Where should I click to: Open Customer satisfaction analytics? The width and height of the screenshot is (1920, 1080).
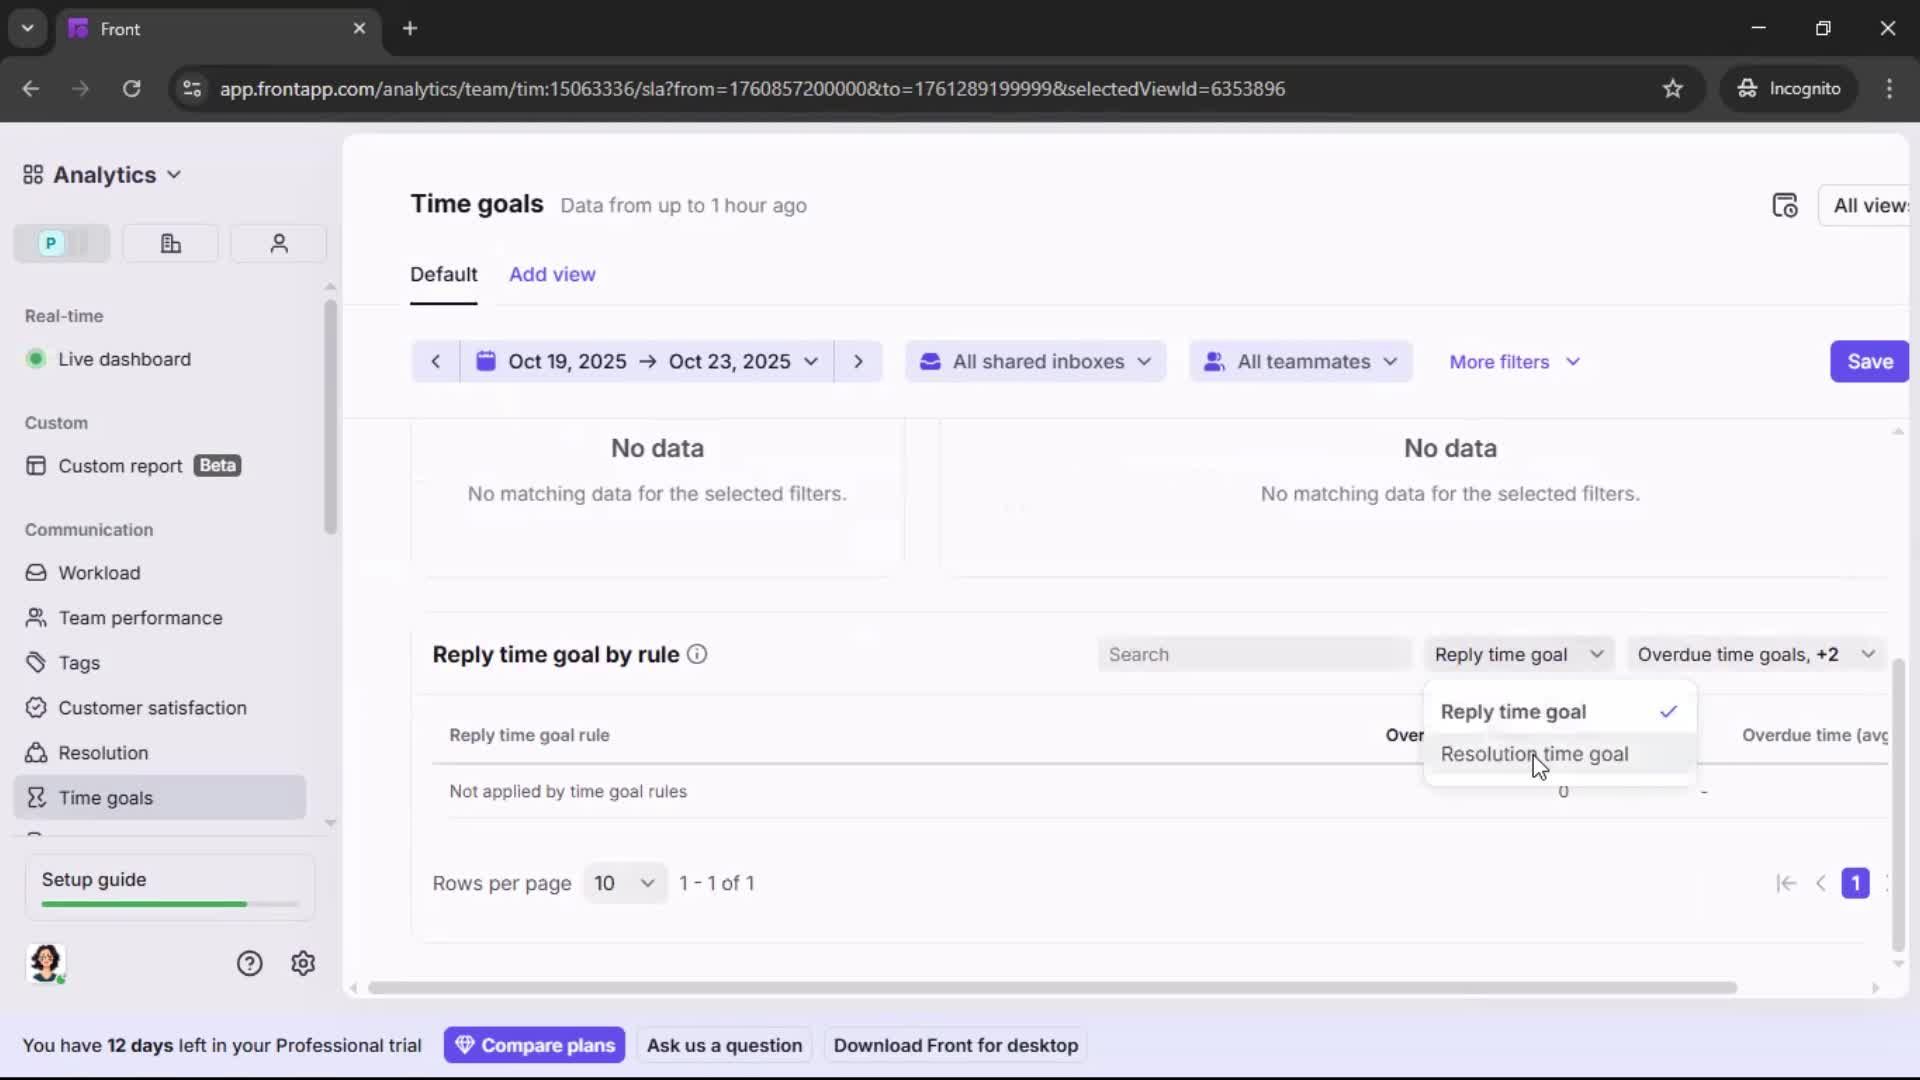click(152, 707)
